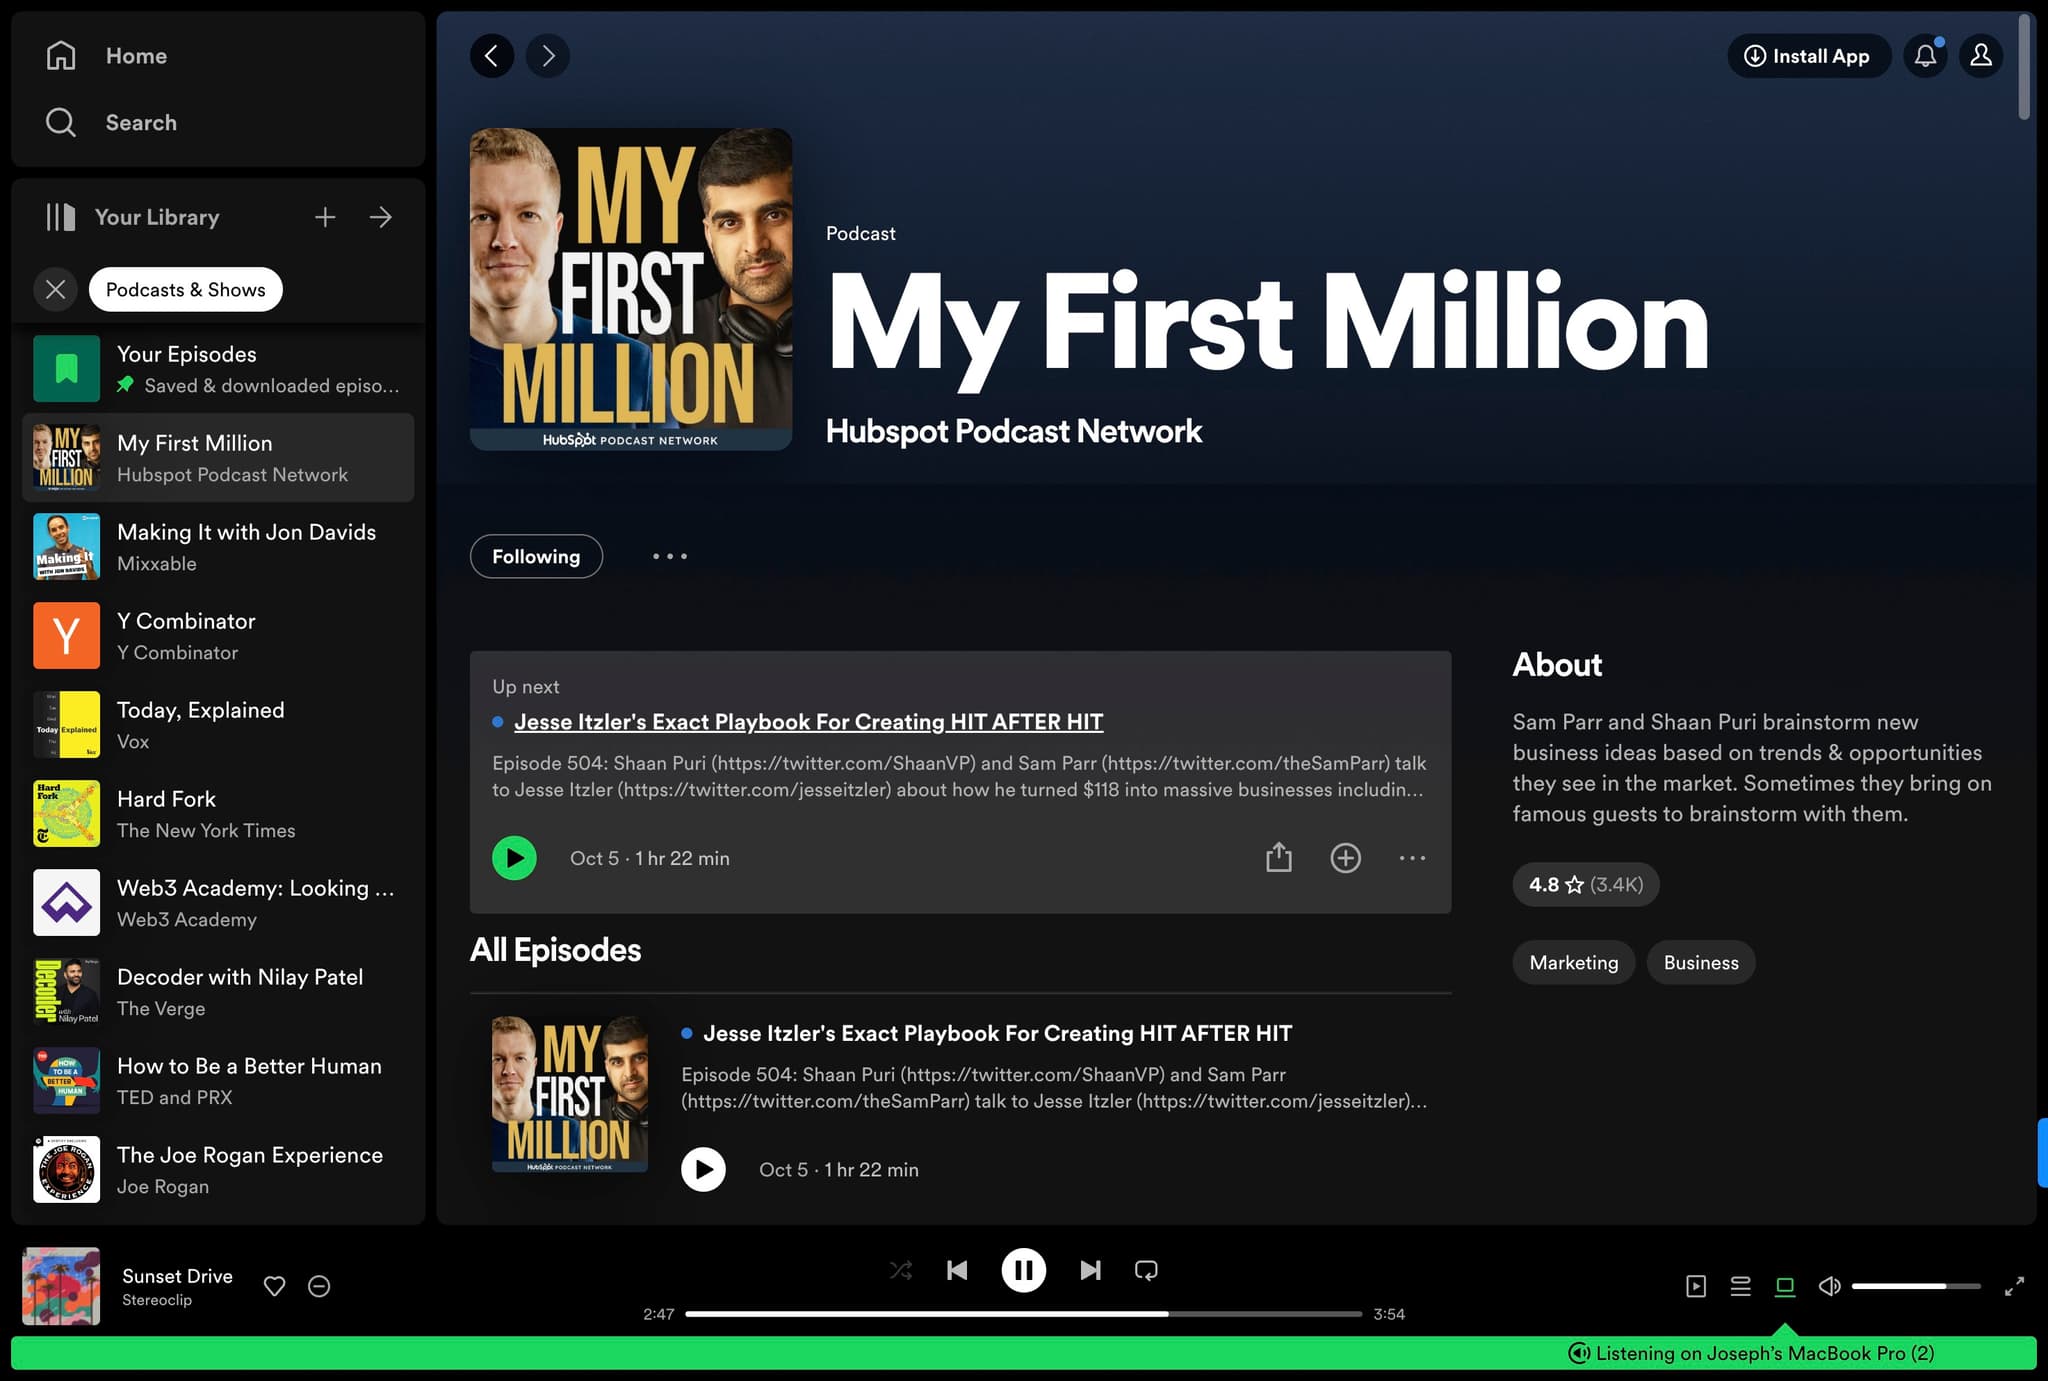Click the user profile icon
This screenshot has height=1381, width=2048.
pyautogui.click(x=1981, y=56)
